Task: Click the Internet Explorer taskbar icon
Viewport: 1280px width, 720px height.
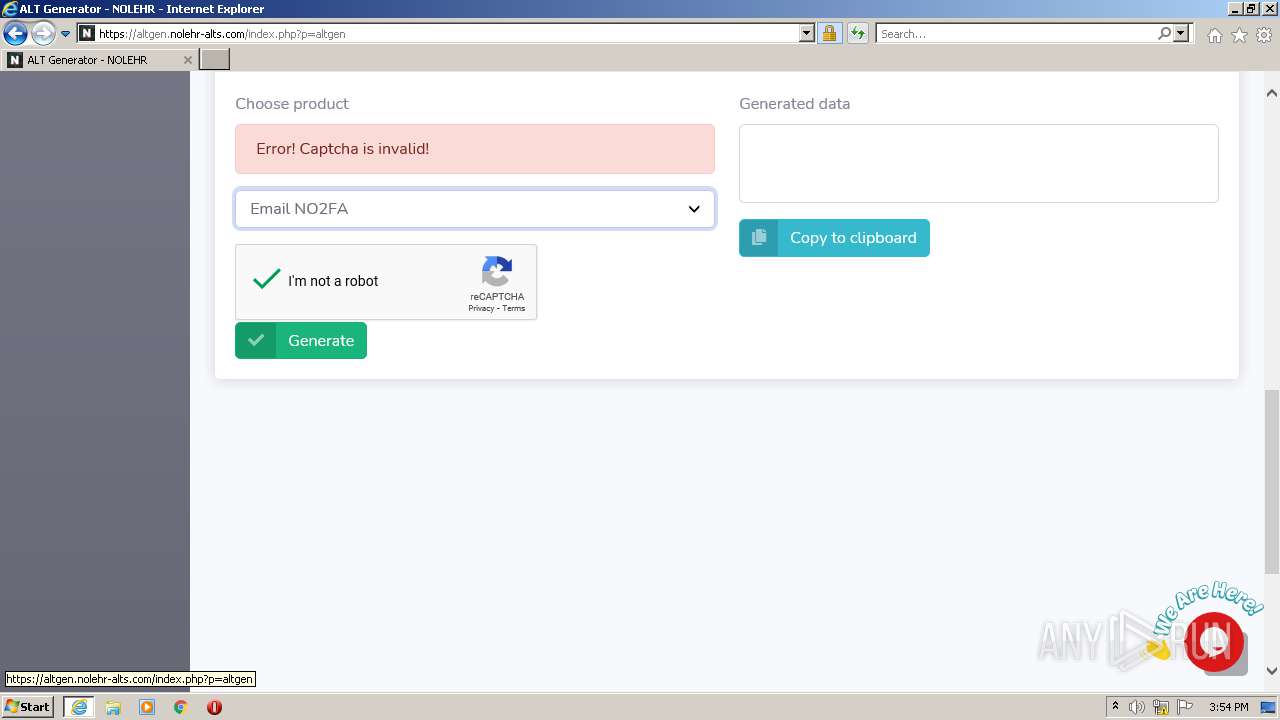Action: point(79,707)
